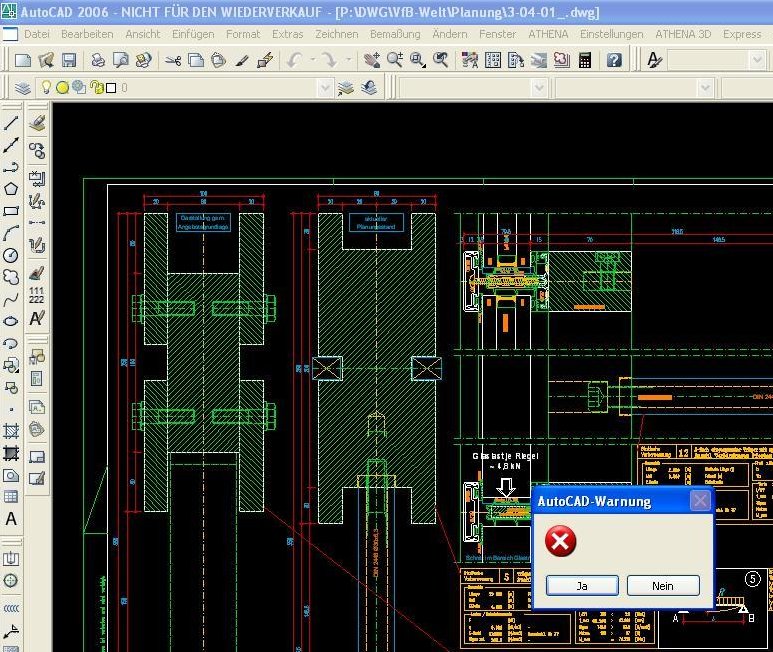Select the Construction Line (xline) tool
The image size is (773, 652).
coord(11,145)
